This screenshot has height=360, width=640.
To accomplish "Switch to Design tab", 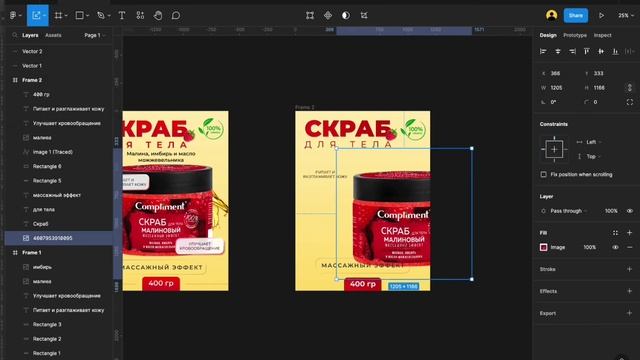I will pyautogui.click(x=548, y=35).
